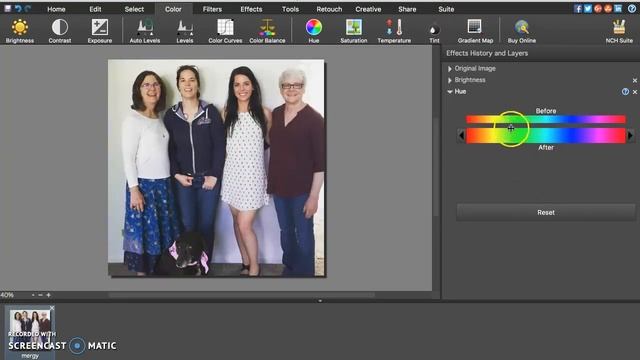The image size is (640, 360).
Task: Share on LinkedIn icon
Action: 618,9
